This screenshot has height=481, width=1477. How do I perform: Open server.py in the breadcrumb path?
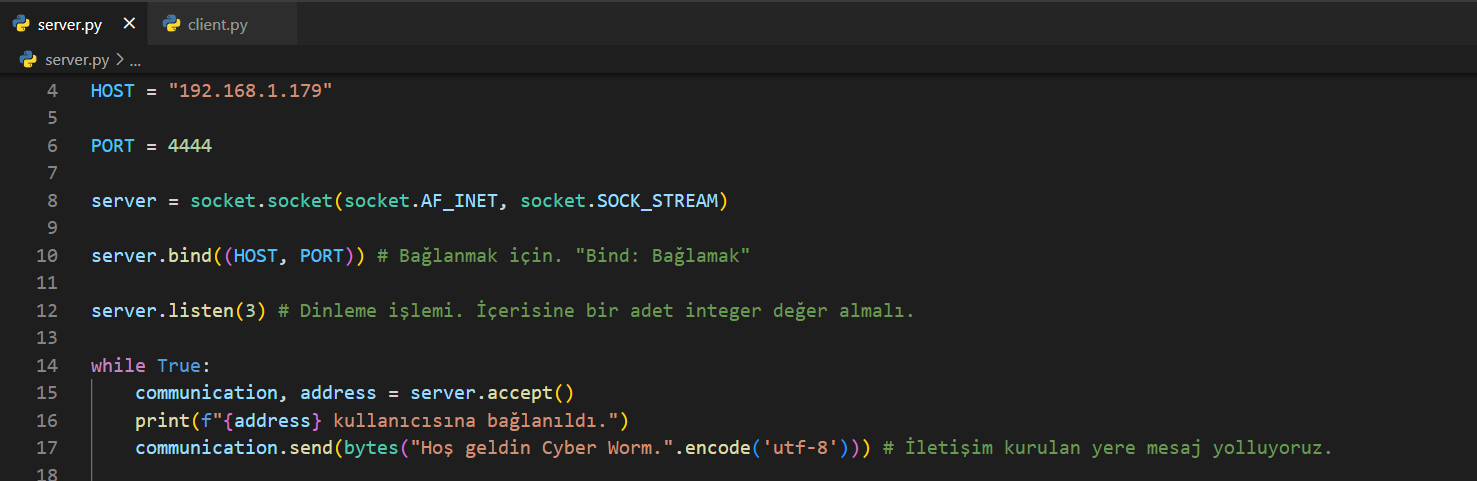click(77, 60)
